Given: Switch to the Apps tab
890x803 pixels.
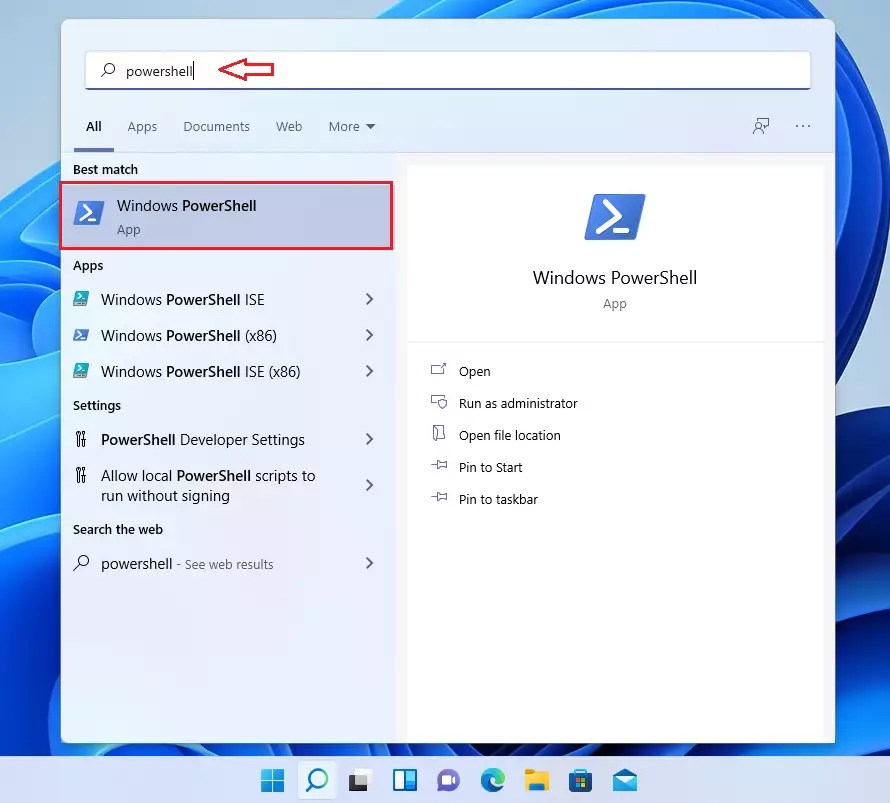Looking at the screenshot, I should click(x=142, y=126).
